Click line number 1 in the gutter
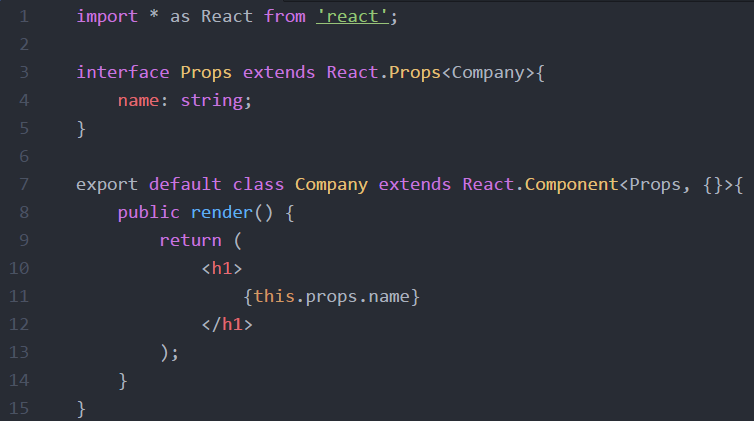754x421 pixels. 24,17
